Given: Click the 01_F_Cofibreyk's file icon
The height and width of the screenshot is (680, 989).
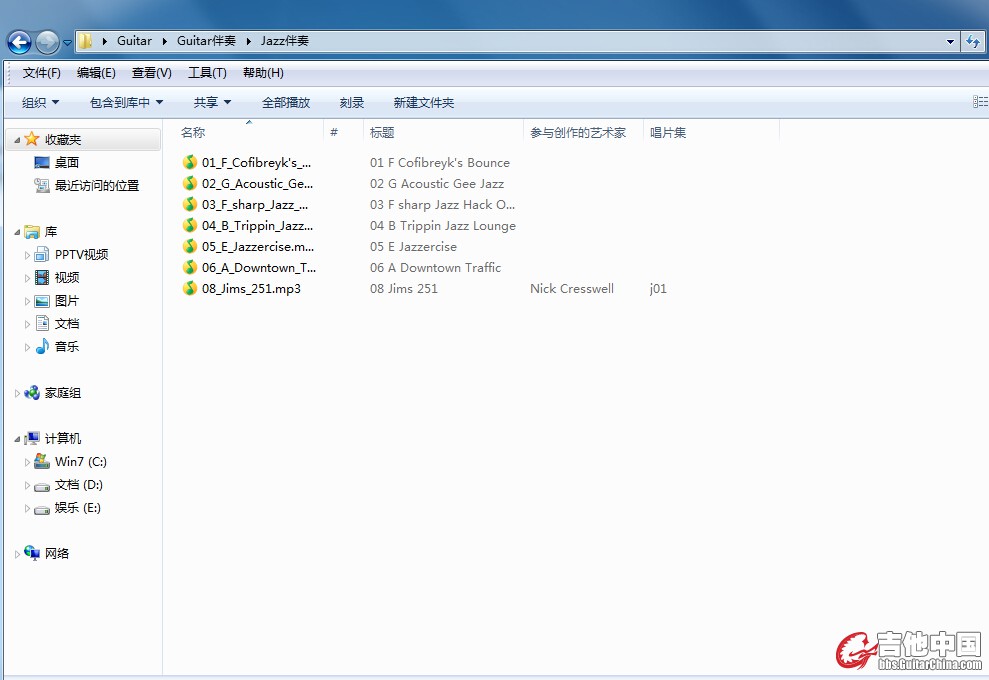Looking at the screenshot, I should coord(190,162).
